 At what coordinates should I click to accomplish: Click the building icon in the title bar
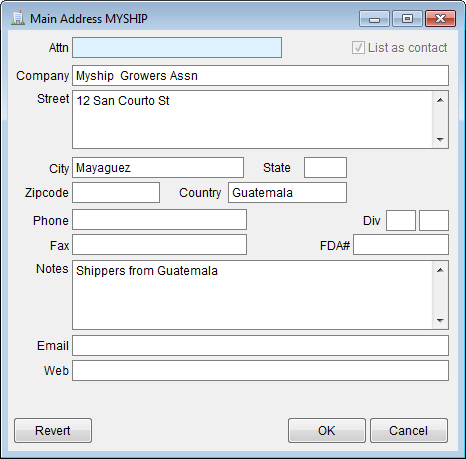[18, 18]
